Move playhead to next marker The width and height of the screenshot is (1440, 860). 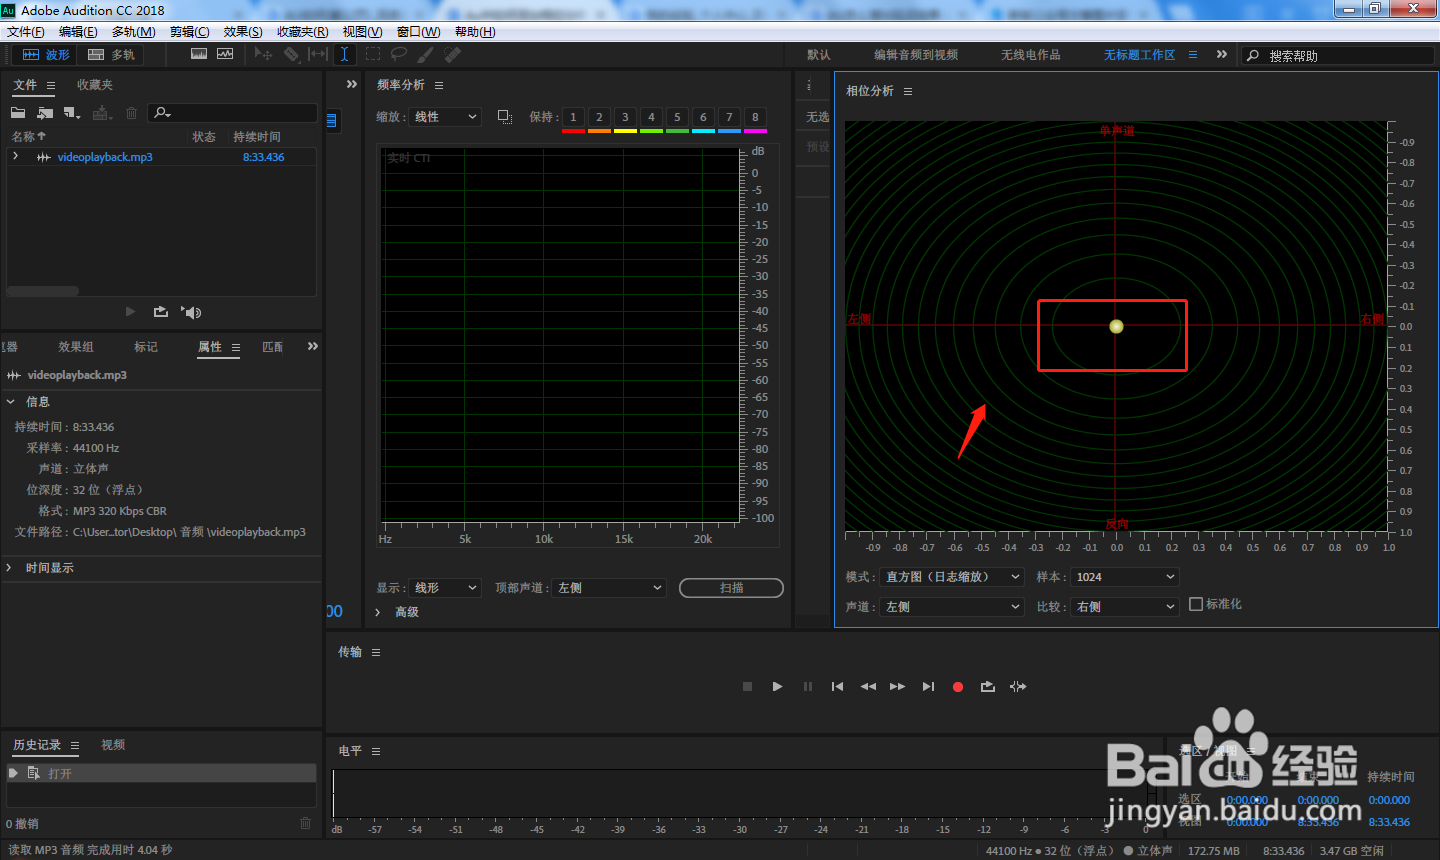coord(928,687)
